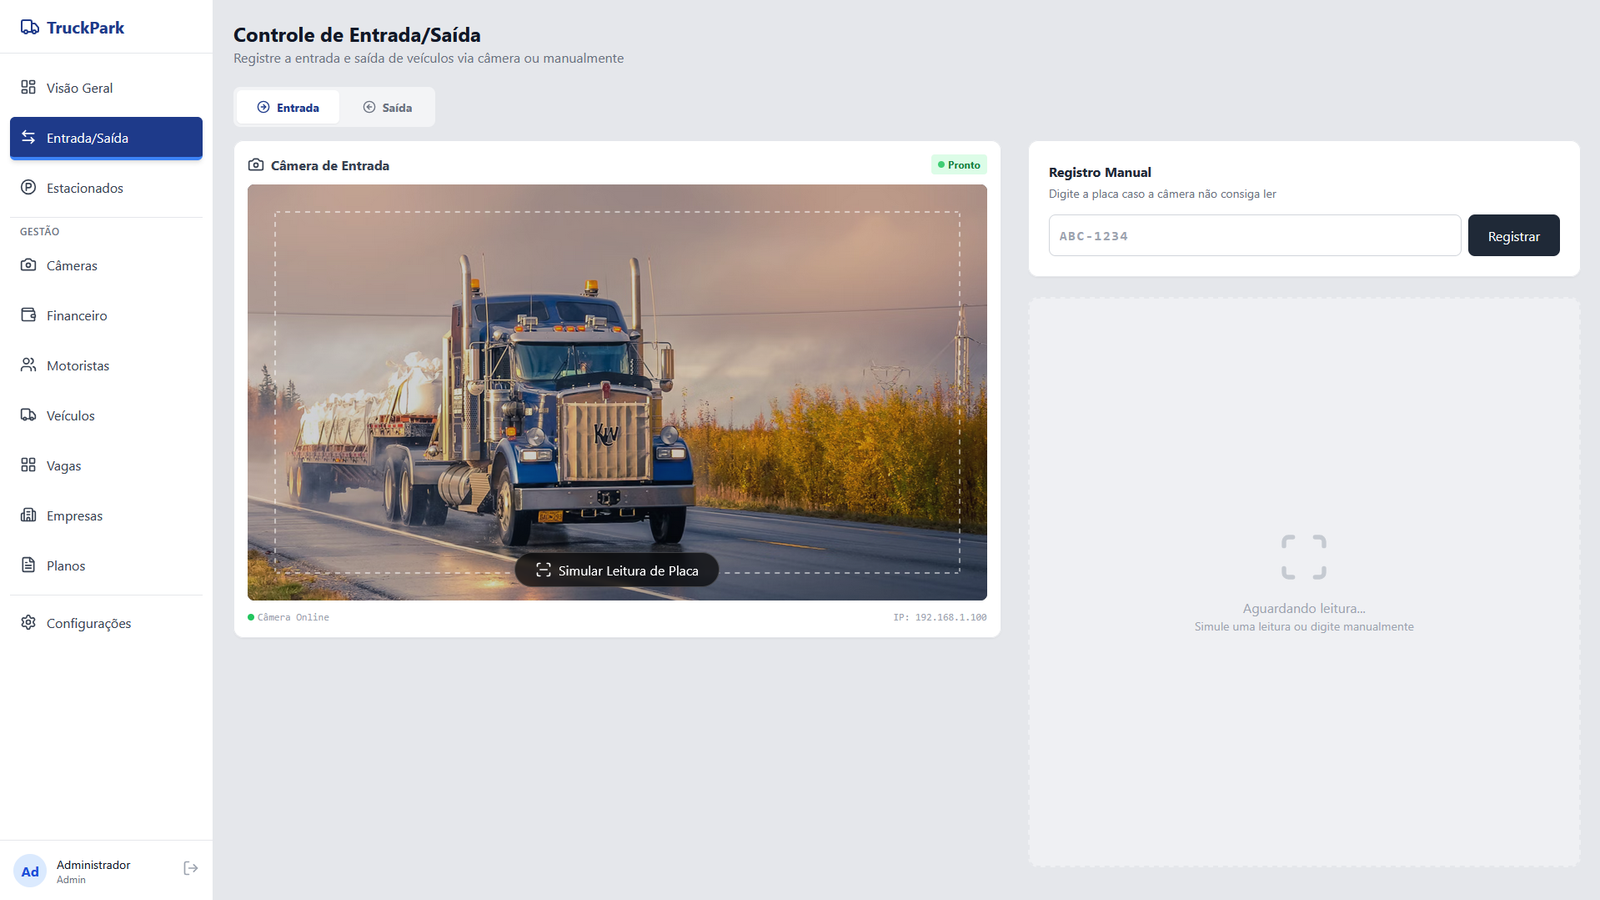Click the plate input field ABC-1234
The height and width of the screenshot is (900, 1600).
pyautogui.click(x=1254, y=235)
